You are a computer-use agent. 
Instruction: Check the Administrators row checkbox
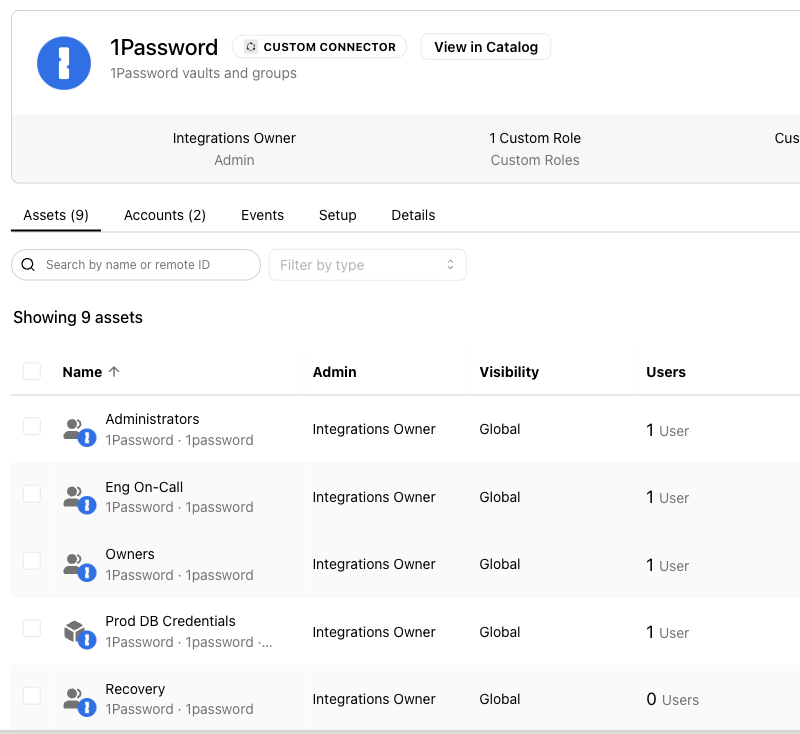click(x=32, y=426)
